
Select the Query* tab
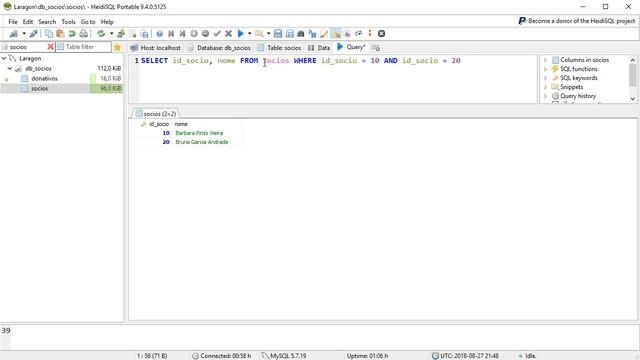(x=351, y=47)
